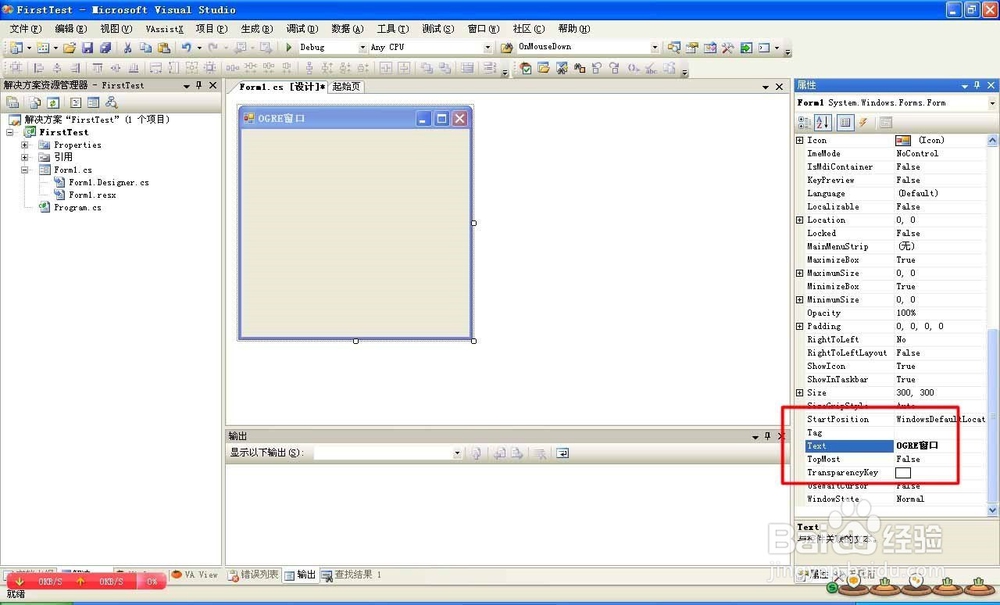The image size is (1000, 605).
Task: Switch to the 起始页 tab
Action: [346, 87]
